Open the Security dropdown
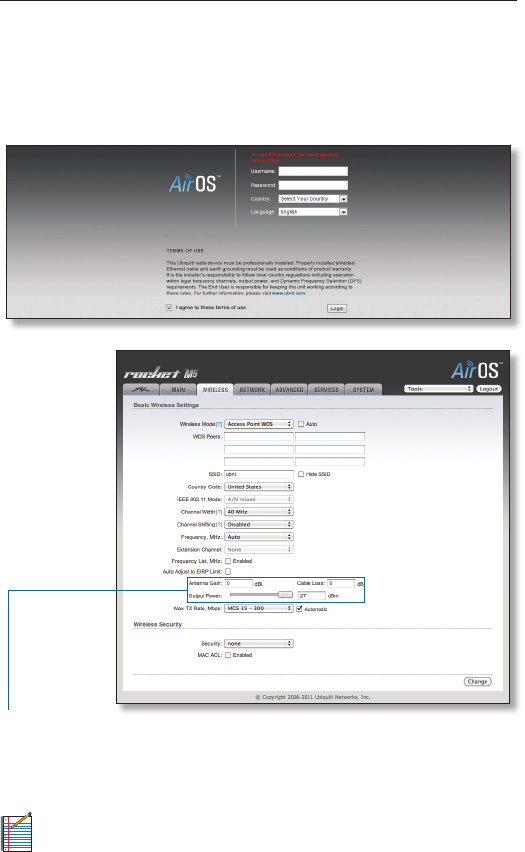The image size is (525, 852). click(x=259, y=643)
